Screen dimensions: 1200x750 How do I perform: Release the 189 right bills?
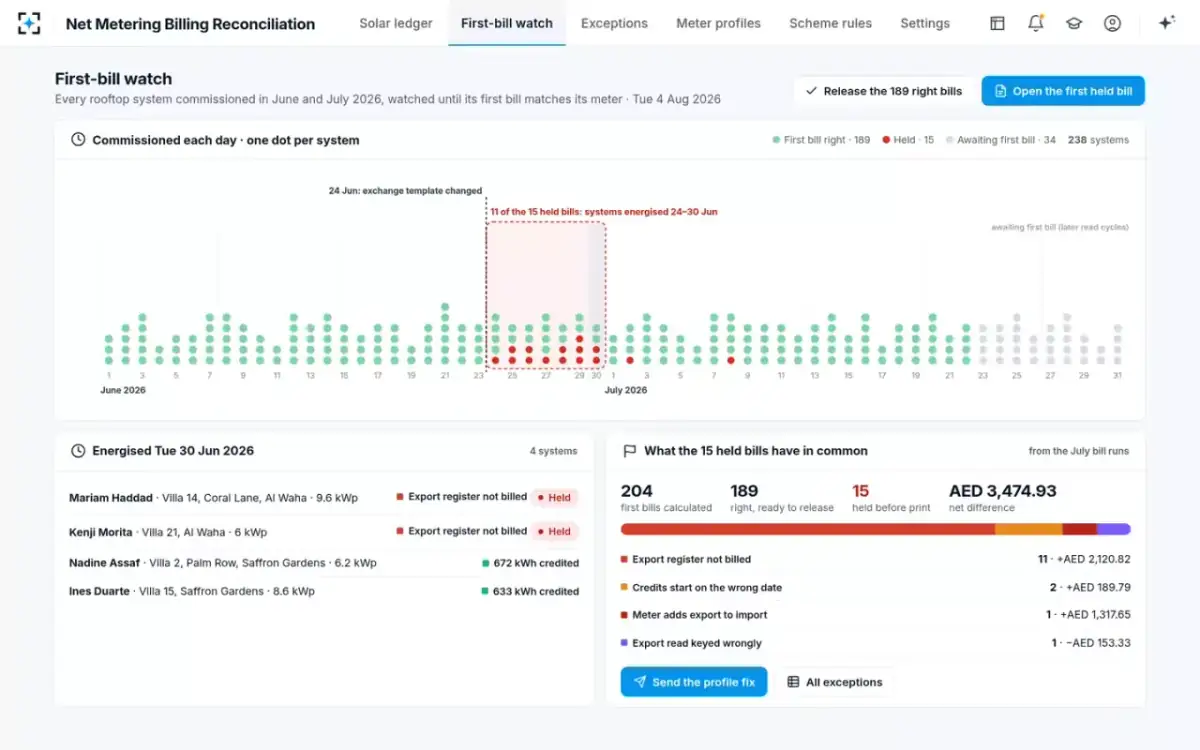pyautogui.click(x=883, y=91)
